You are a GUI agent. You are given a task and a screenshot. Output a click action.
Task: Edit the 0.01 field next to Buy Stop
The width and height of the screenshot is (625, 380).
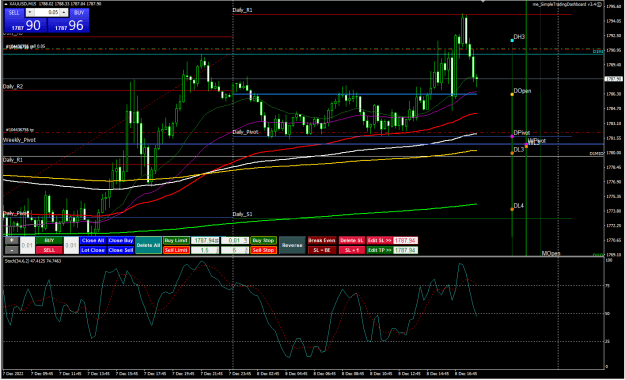click(235, 240)
